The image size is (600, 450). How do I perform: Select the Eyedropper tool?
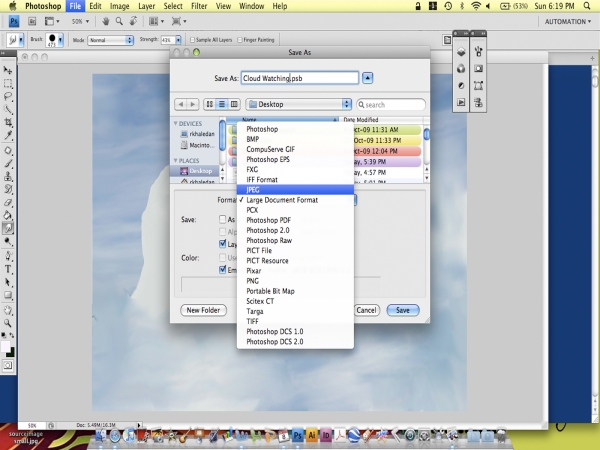tap(8, 135)
